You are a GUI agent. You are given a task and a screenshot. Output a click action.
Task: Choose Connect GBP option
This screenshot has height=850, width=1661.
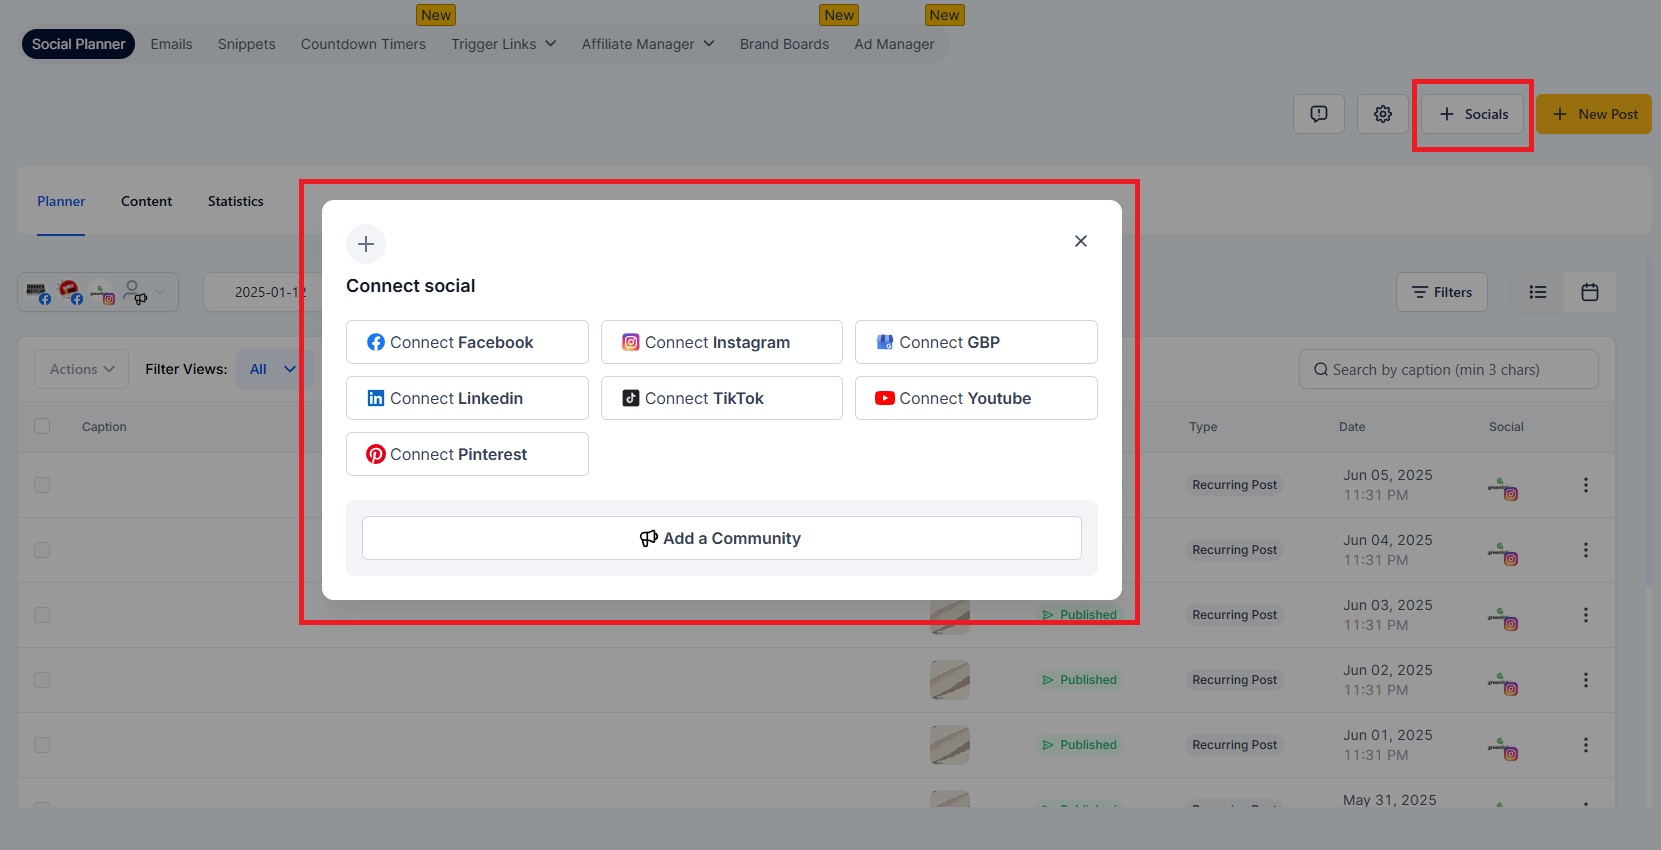tap(976, 342)
